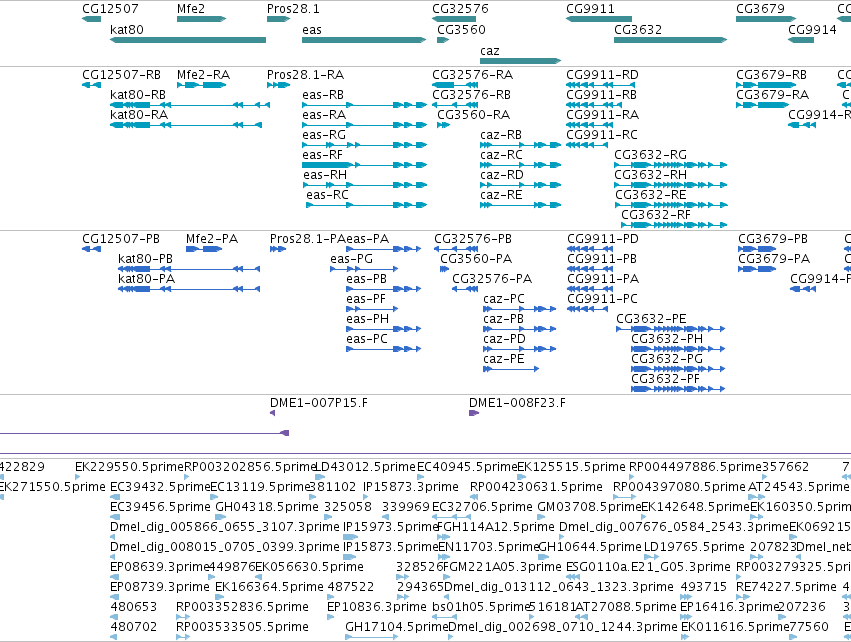The height and width of the screenshot is (642, 851).
Task: Select the CG3679-PA protein feature
Action: [x=757, y=269]
